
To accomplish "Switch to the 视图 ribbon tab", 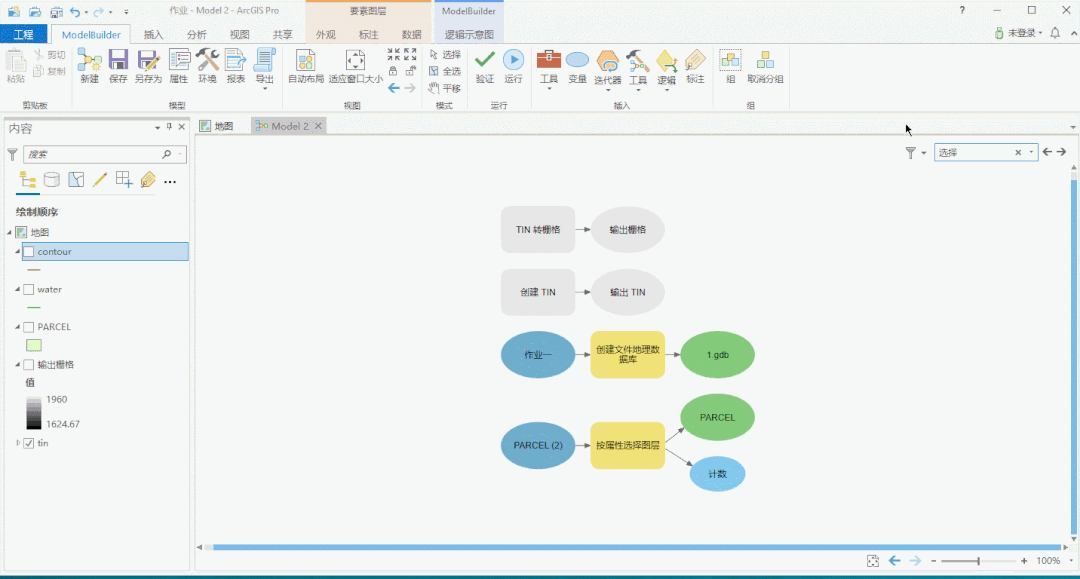I will (x=239, y=34).
